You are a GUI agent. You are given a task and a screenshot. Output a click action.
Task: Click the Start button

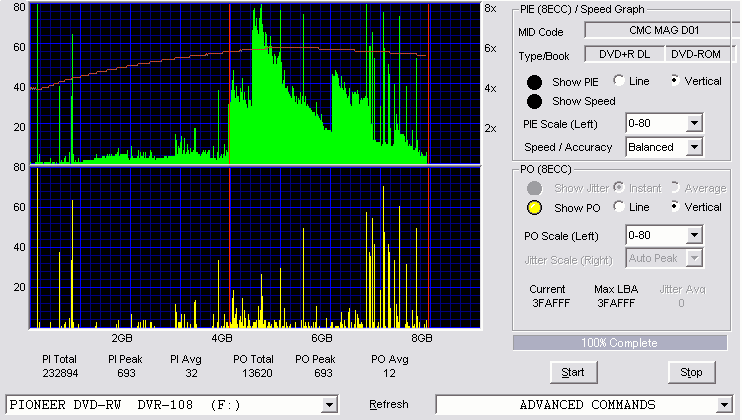tap(574, 373)
